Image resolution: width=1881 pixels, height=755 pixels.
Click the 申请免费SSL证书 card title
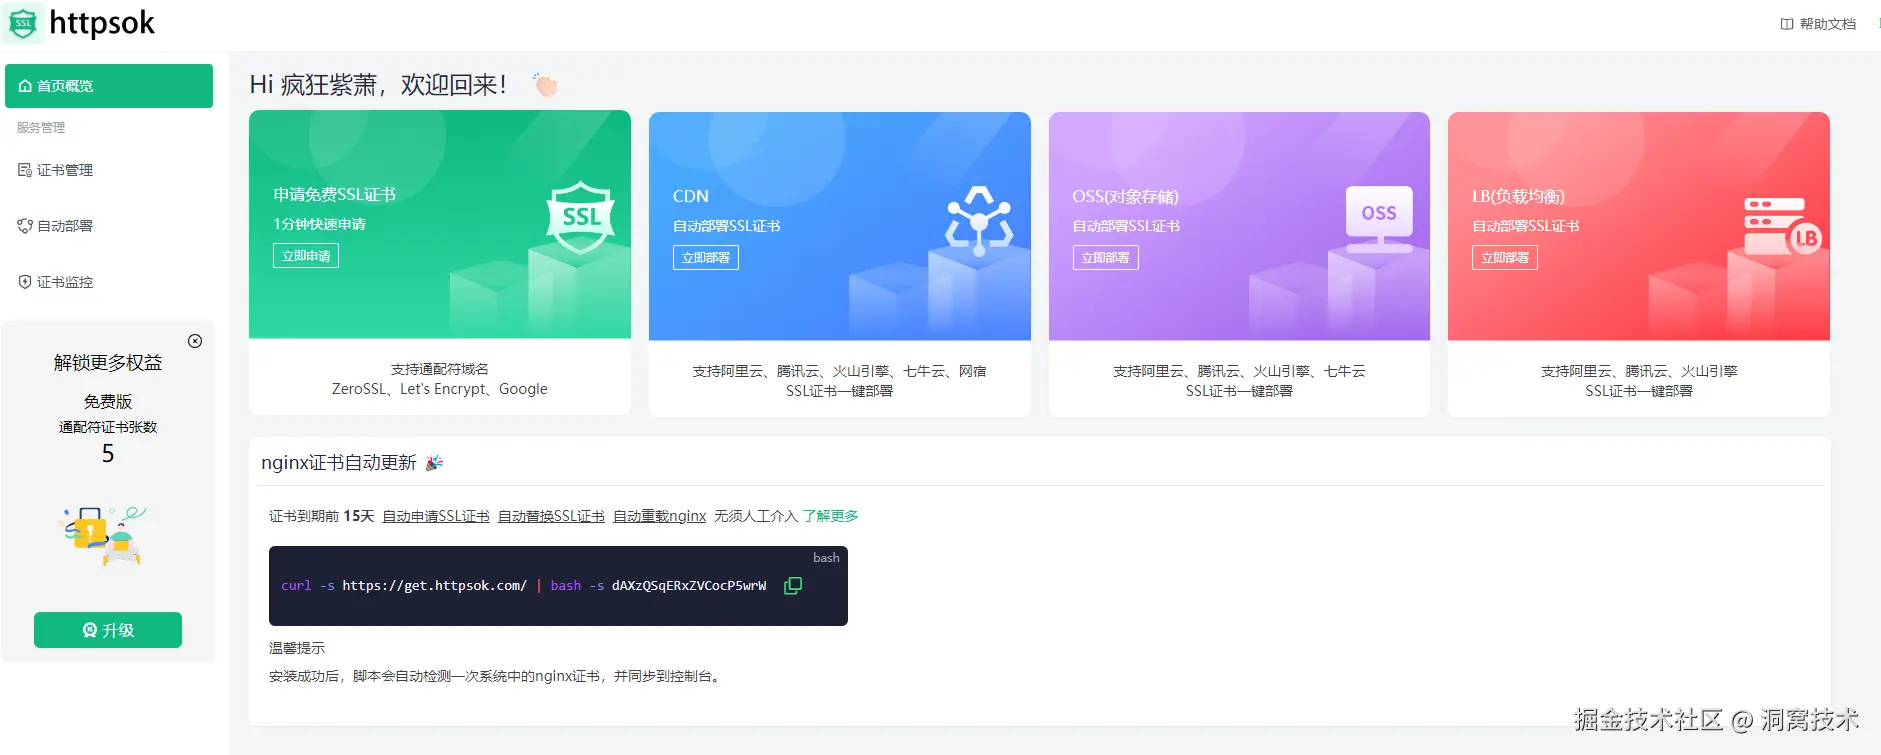point(335,195)
